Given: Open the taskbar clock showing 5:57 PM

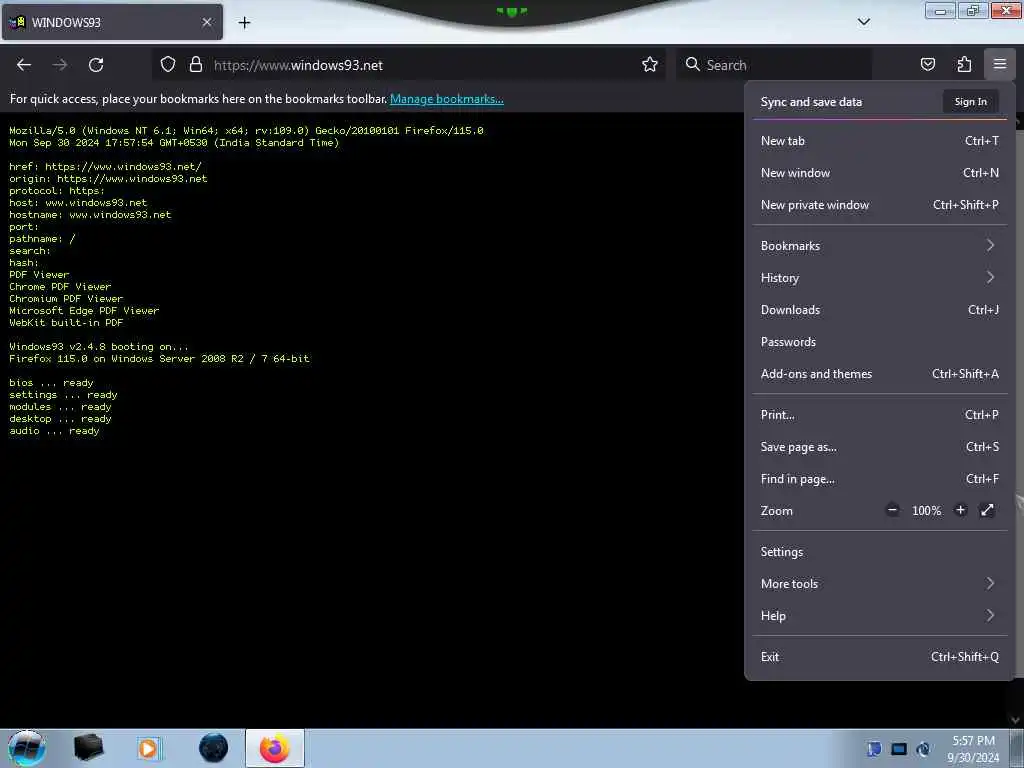Looking at the screenshot, I should 973,749.
